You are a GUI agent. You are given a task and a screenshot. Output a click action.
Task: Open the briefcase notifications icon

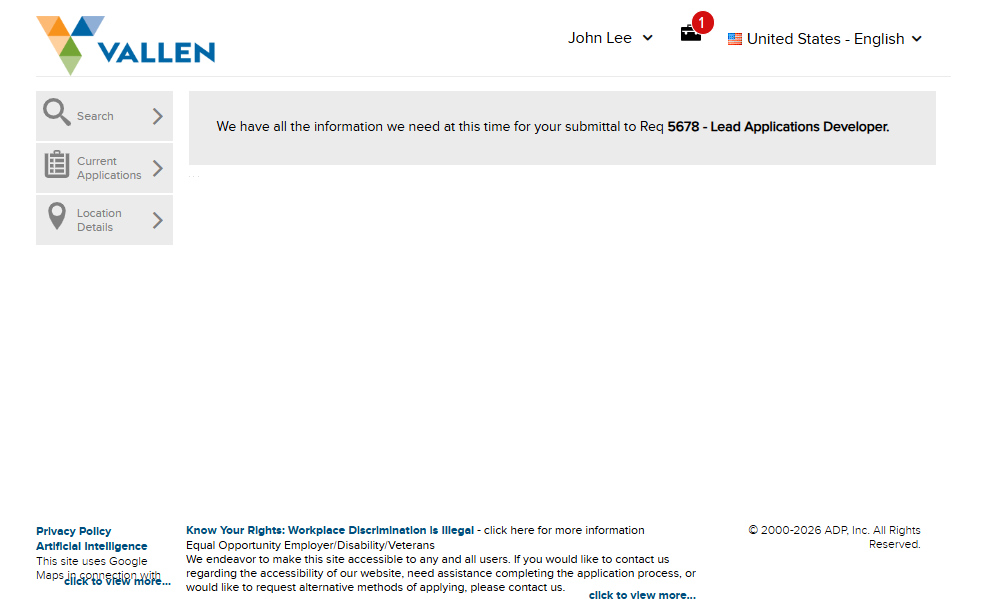(690, 34)
